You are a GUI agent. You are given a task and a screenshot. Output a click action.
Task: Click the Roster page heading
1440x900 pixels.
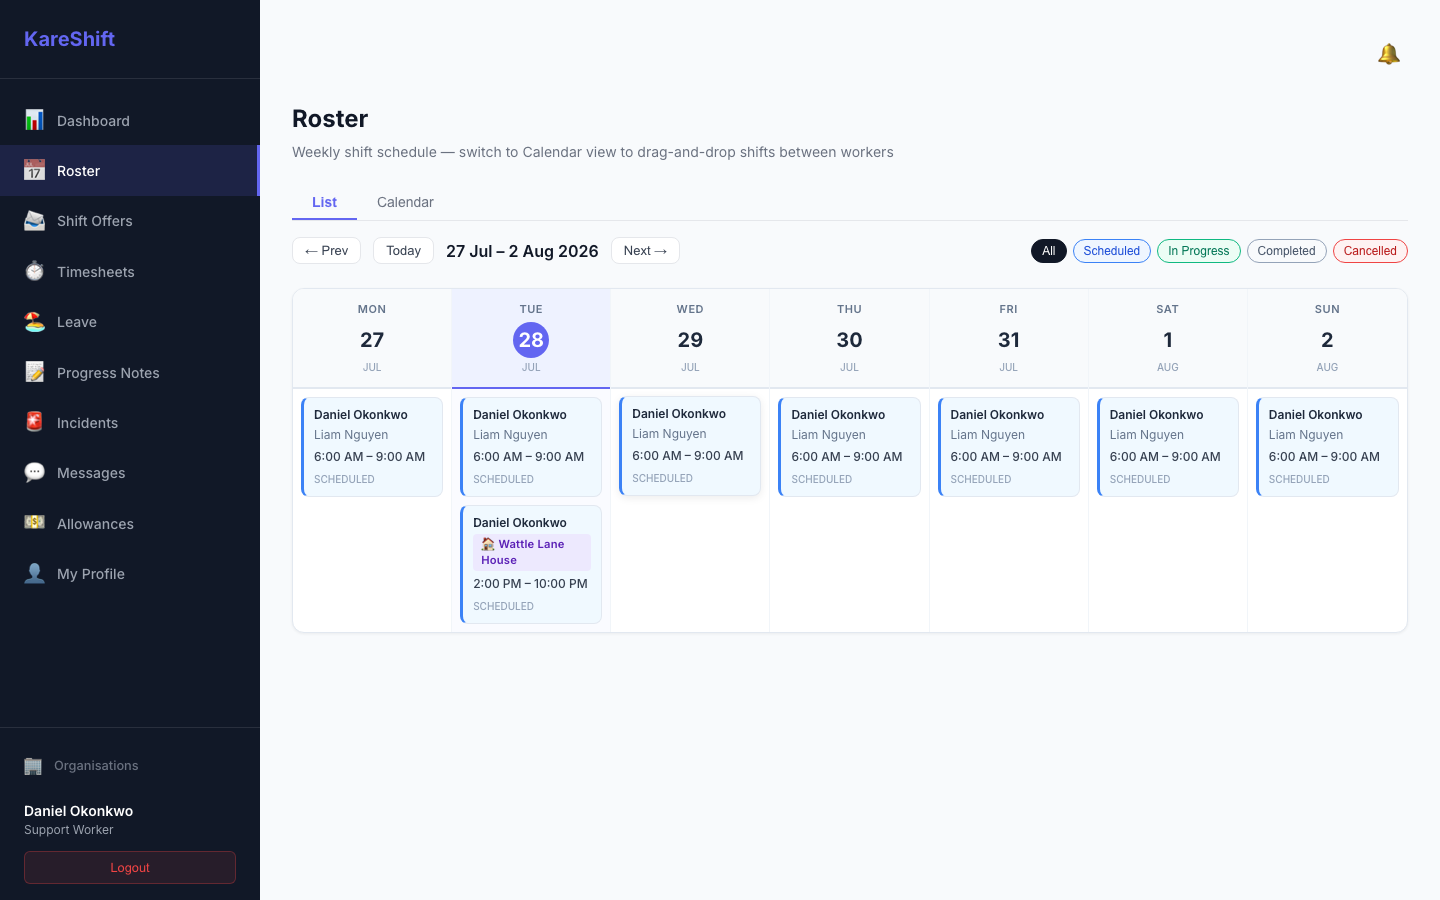[330, 119]
